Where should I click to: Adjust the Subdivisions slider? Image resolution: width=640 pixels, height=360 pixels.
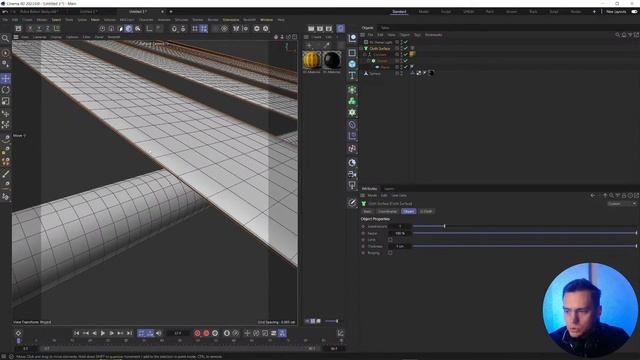[524, 227]
